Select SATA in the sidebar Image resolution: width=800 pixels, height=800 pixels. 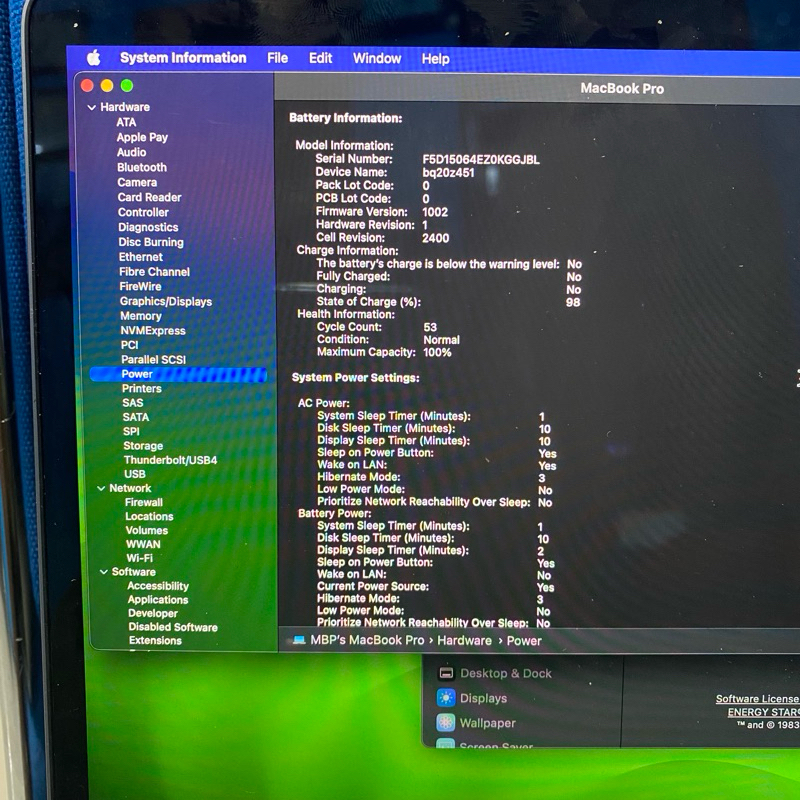[x=135, y=417]
